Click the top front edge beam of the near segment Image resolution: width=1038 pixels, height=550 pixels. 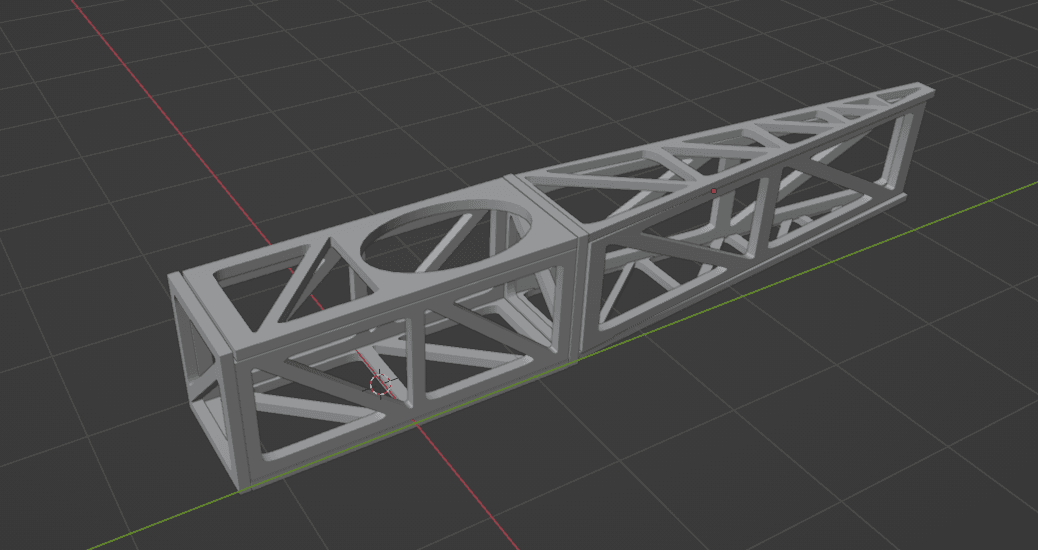(x=400, y=300)
